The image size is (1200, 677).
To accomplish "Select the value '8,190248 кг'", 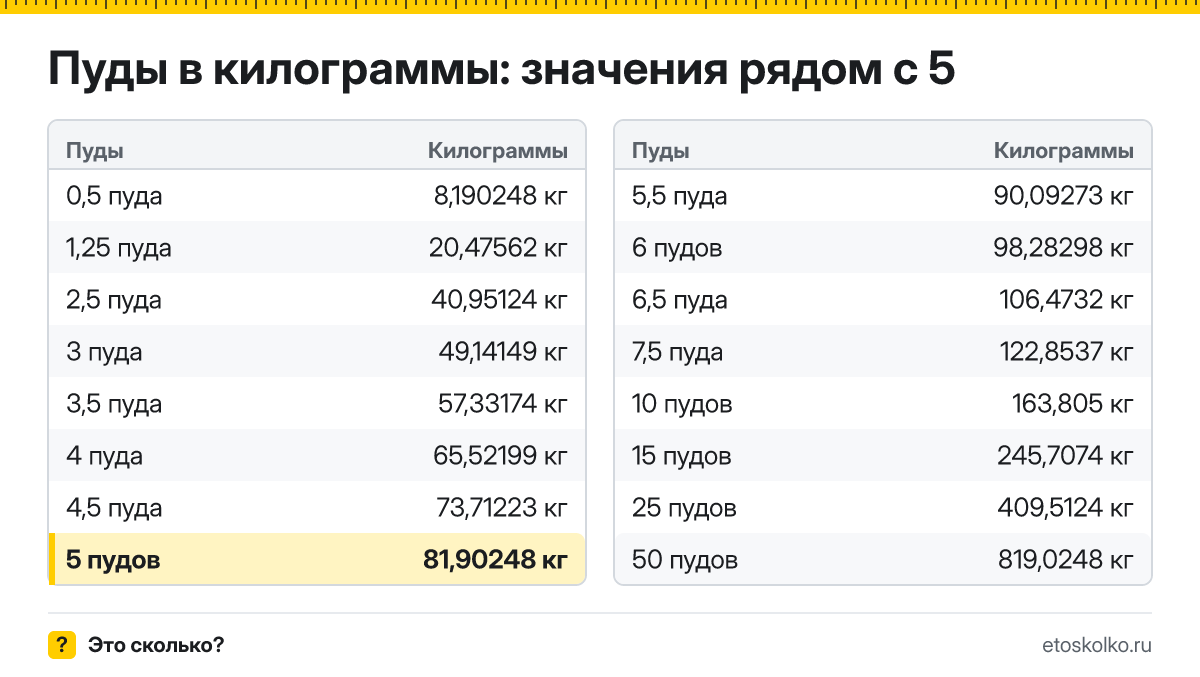I will (x=501, y=196).
